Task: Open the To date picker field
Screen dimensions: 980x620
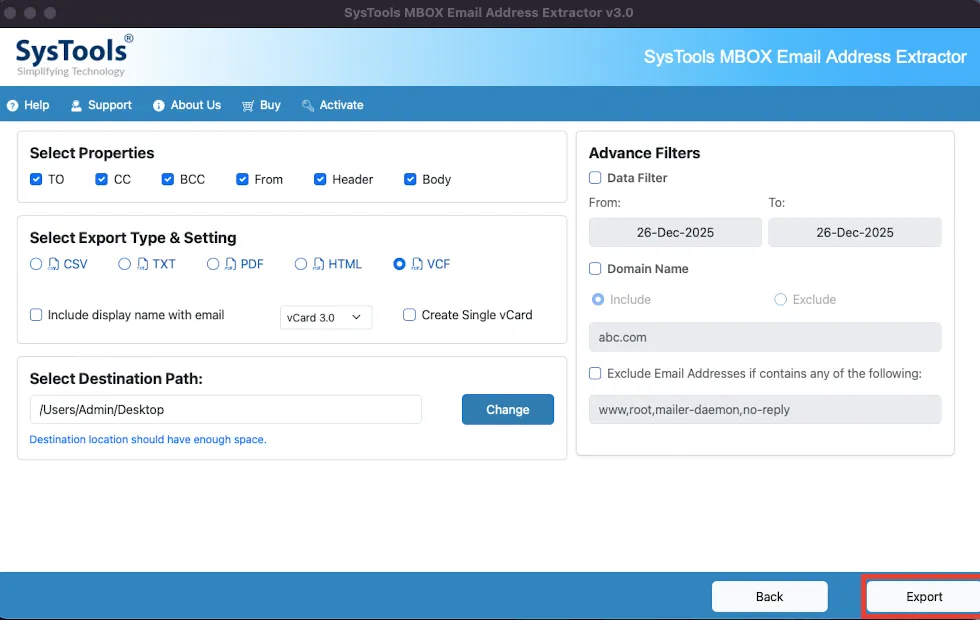Action: (854, 232)
